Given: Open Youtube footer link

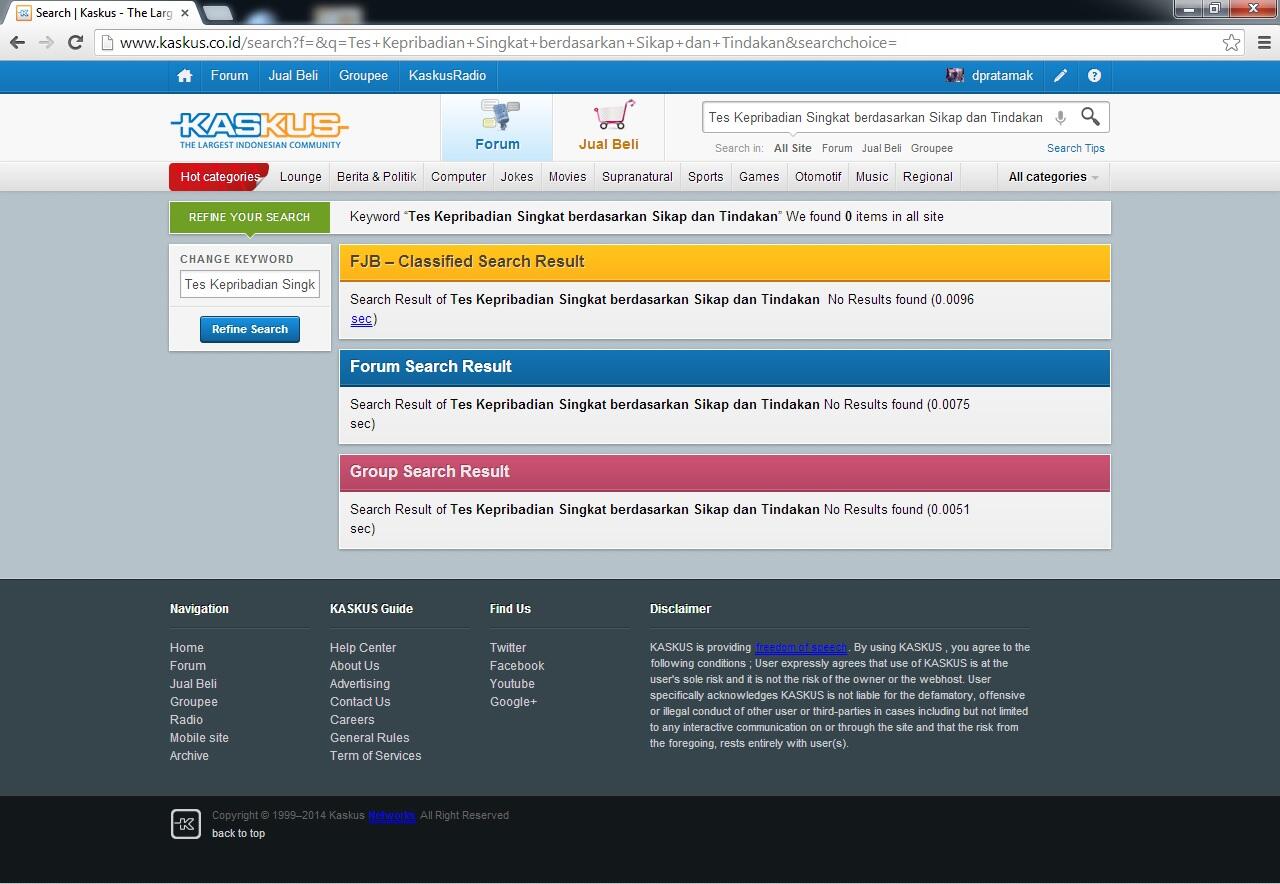Looking at the screenshot, I should 512,684.
